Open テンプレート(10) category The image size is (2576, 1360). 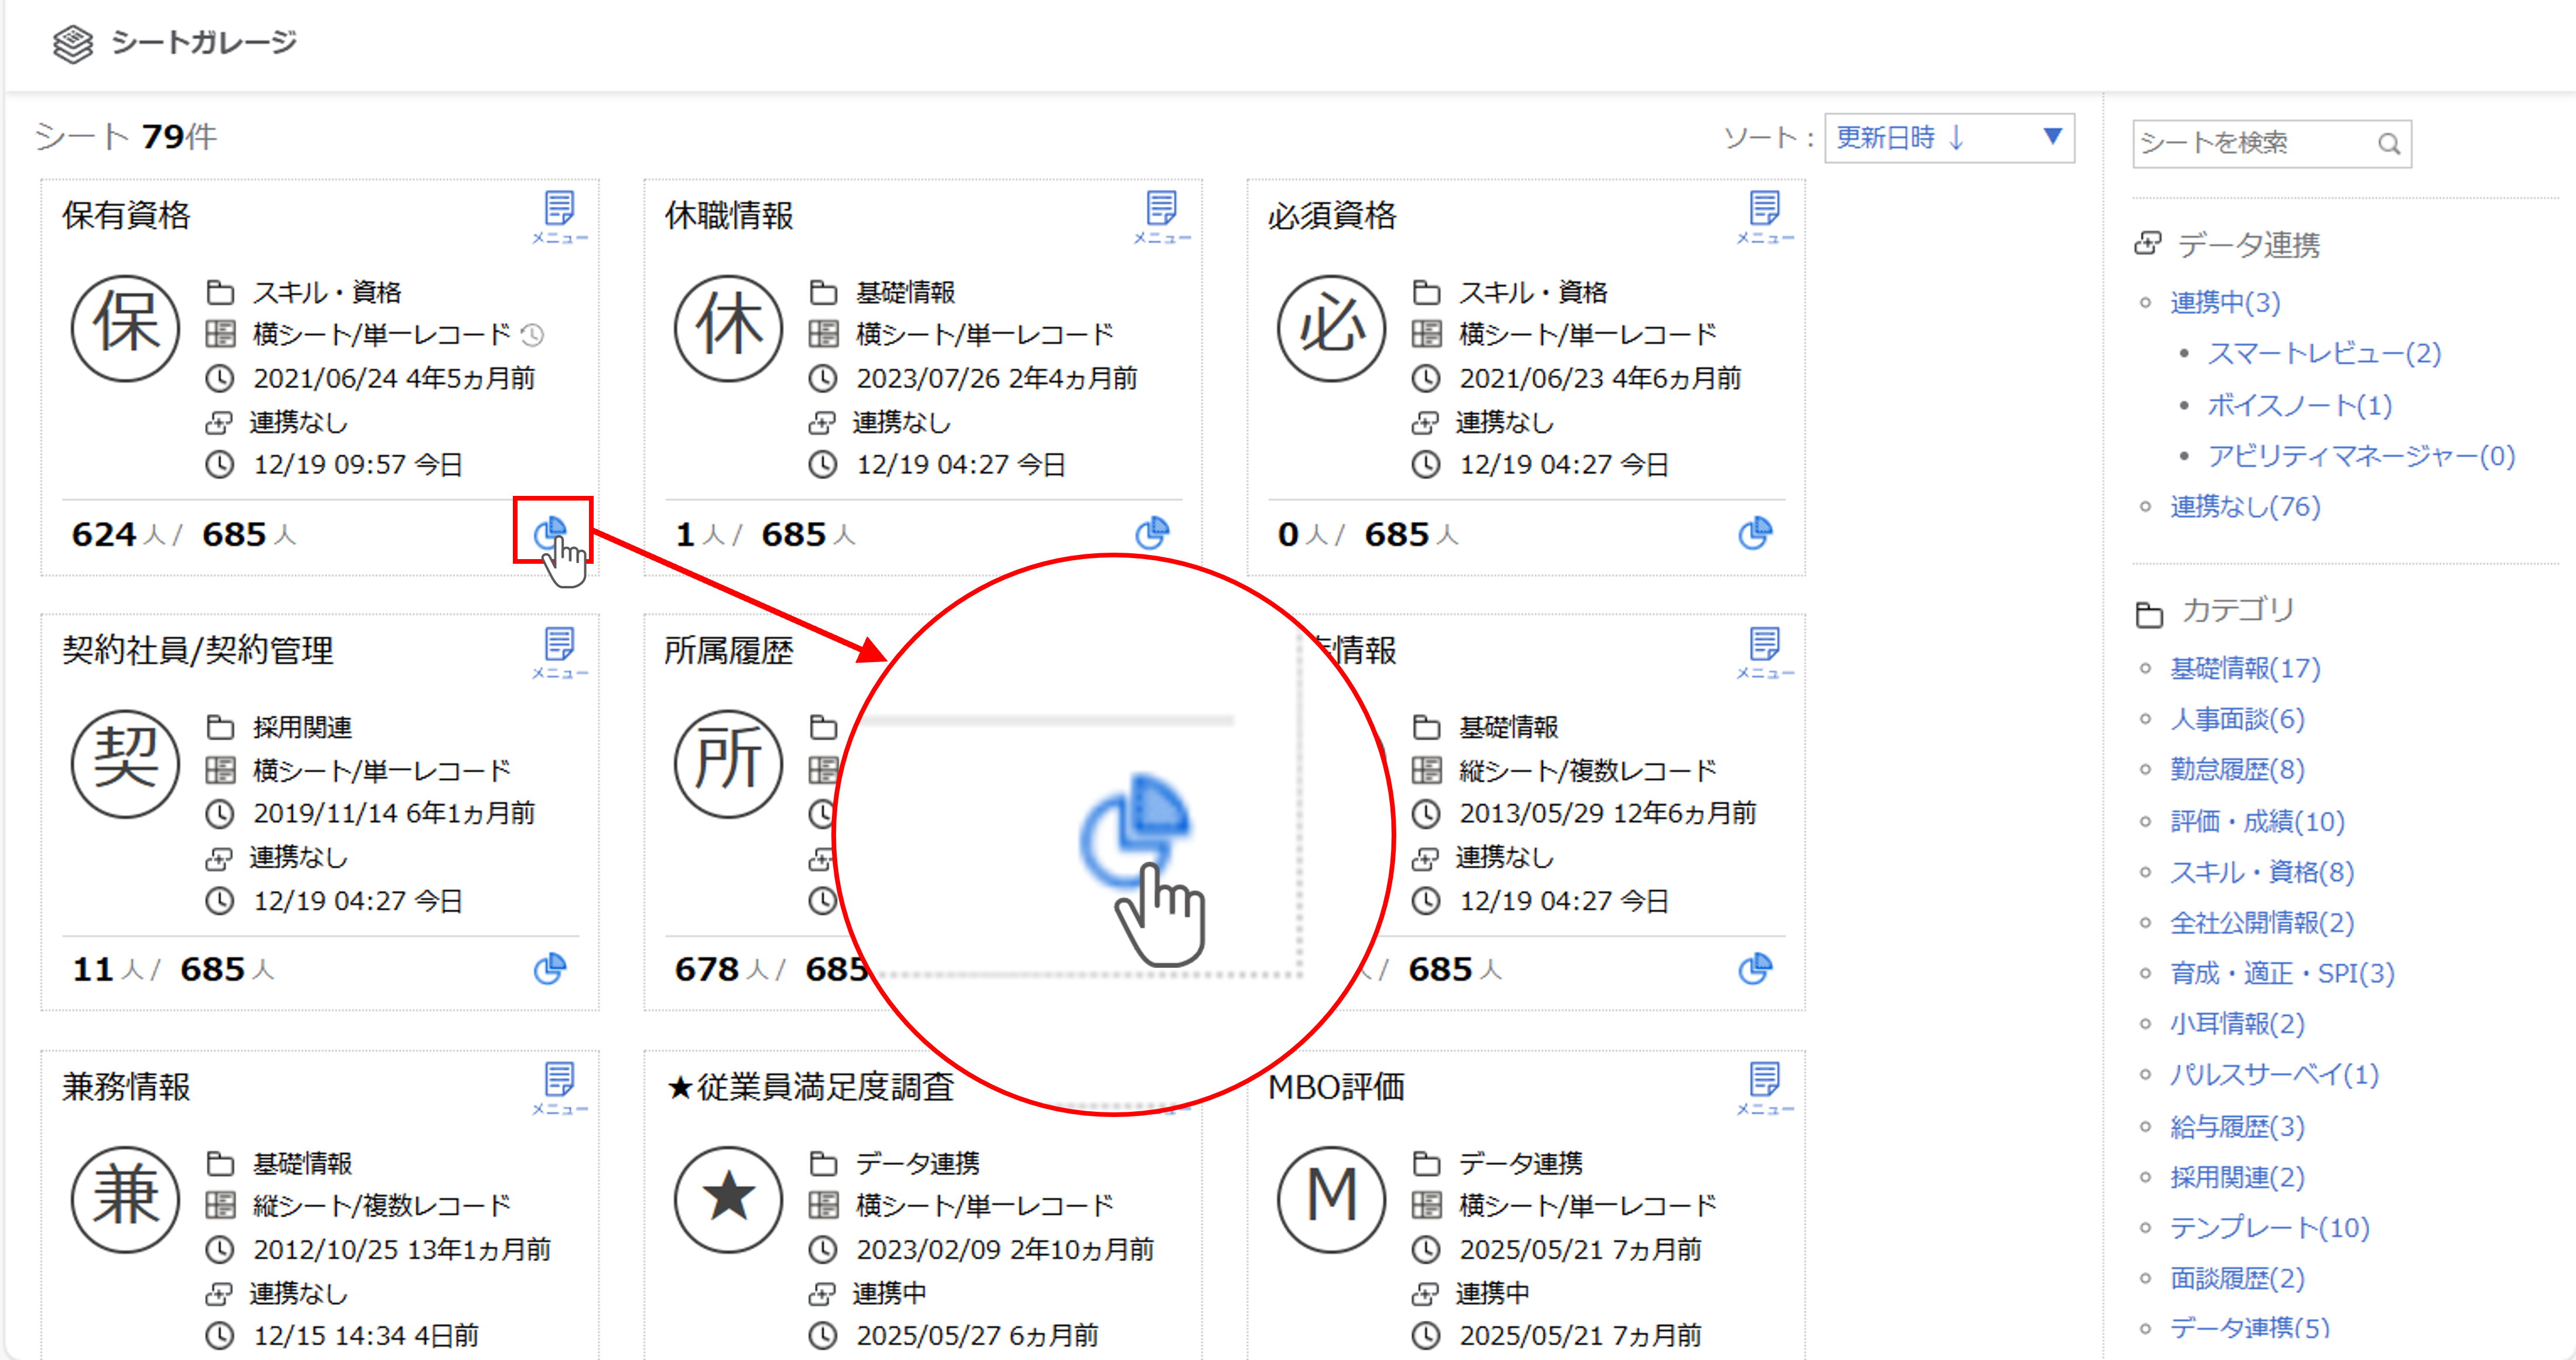(2268, 1227)
